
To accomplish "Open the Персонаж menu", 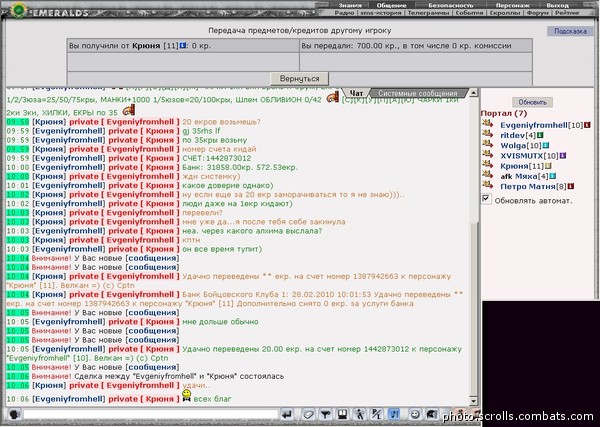I will [513, 5].
